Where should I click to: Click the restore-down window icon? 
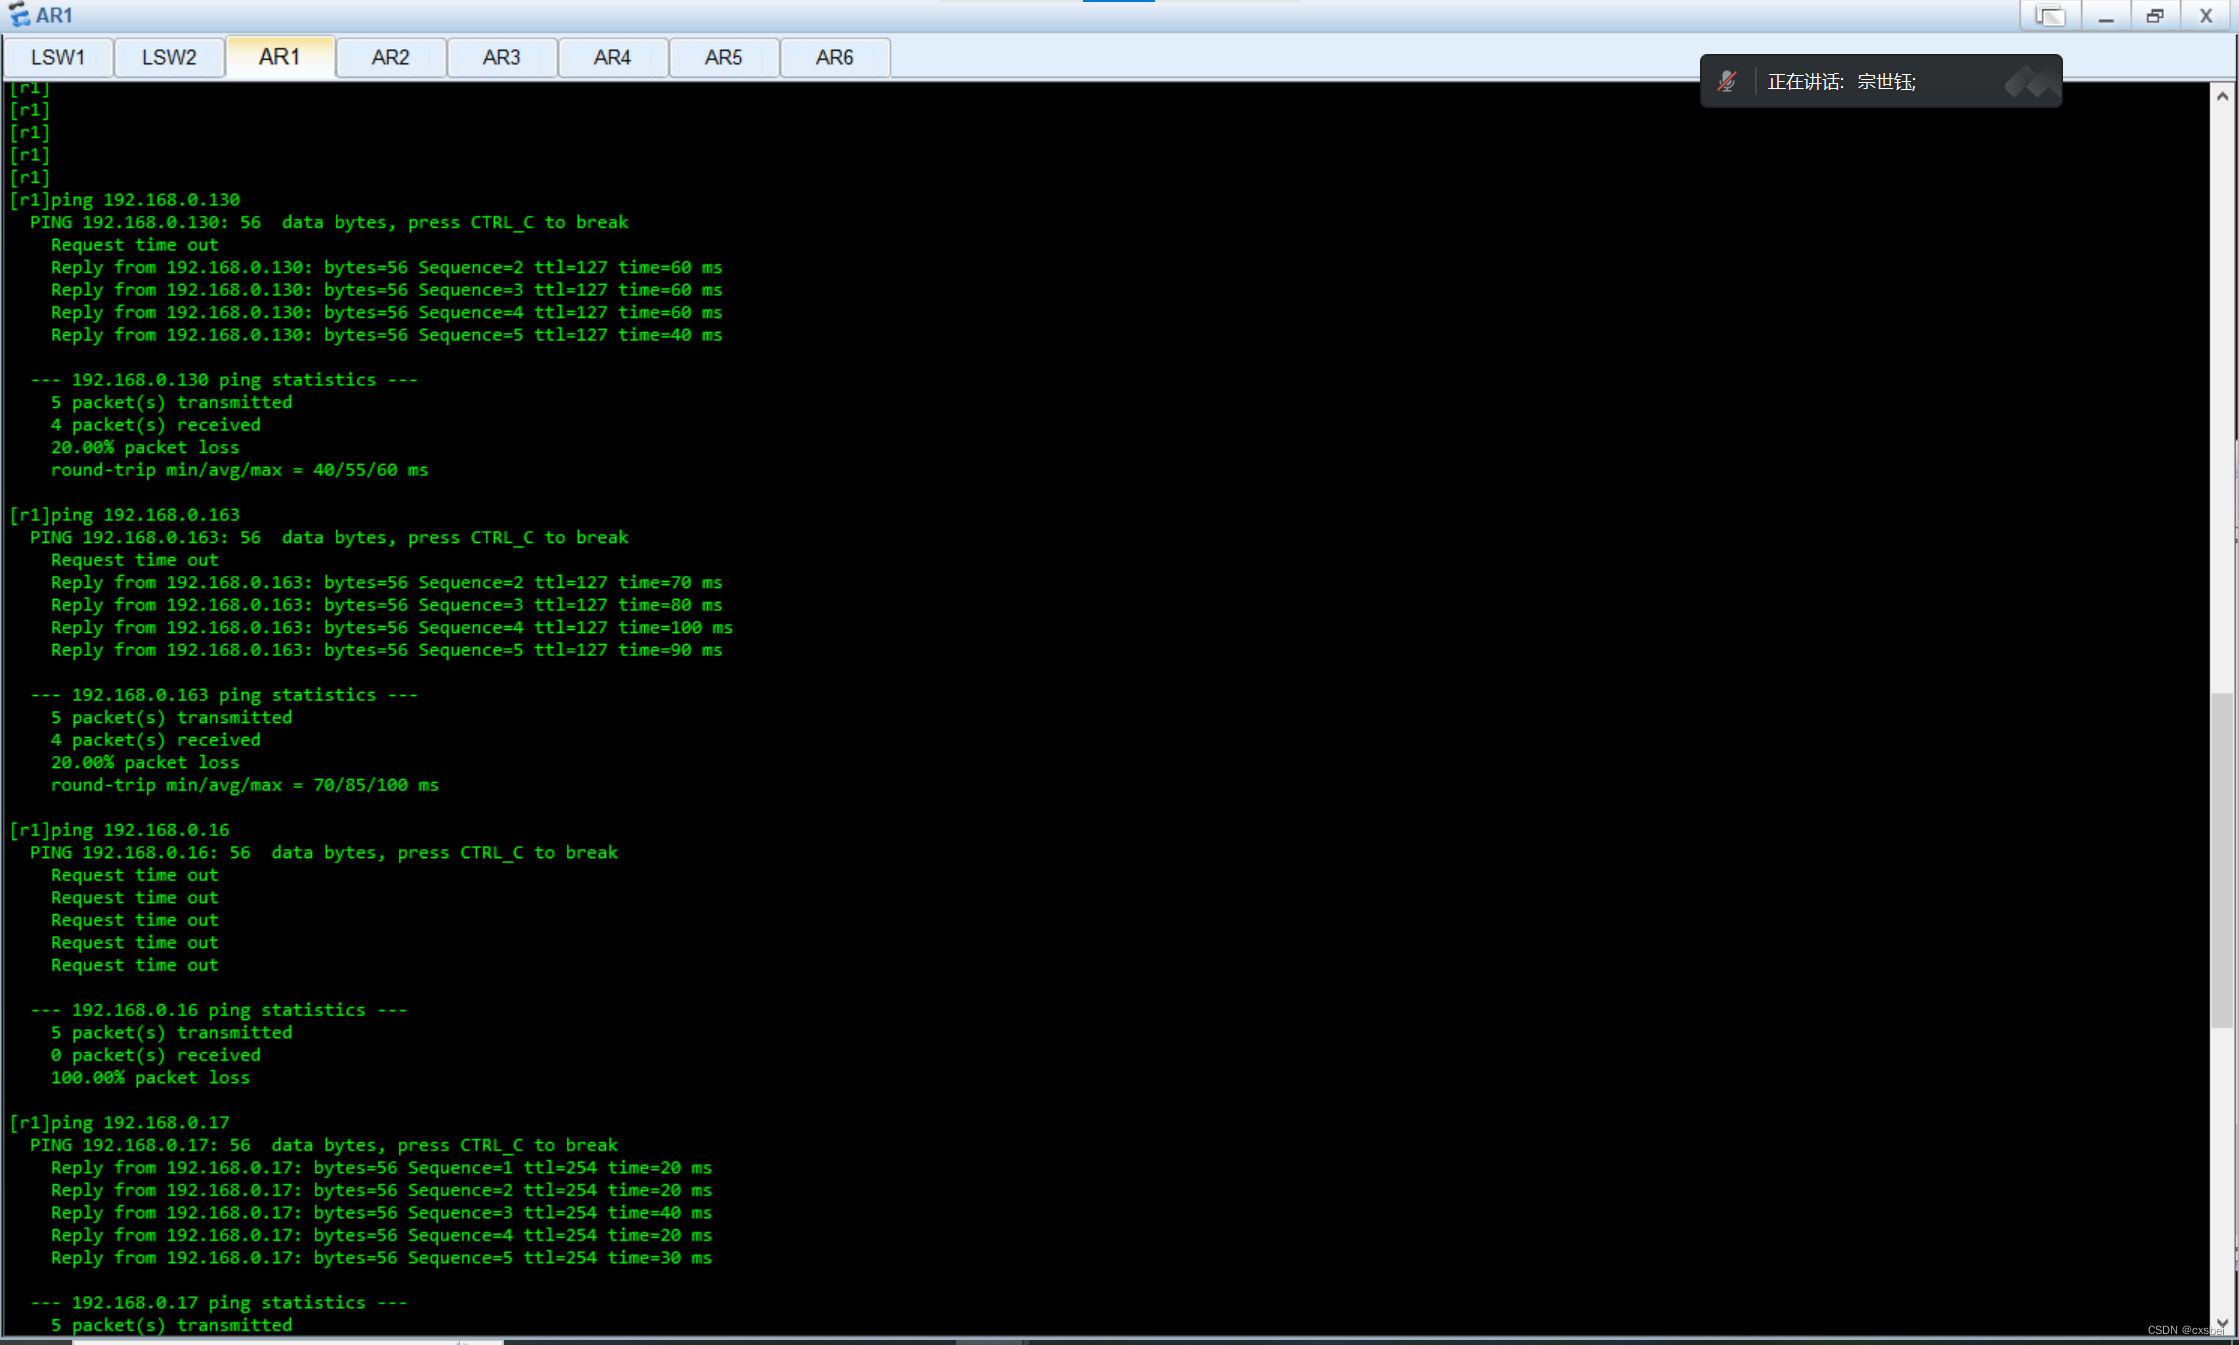pyautogui.click(x=2155, y=16)
